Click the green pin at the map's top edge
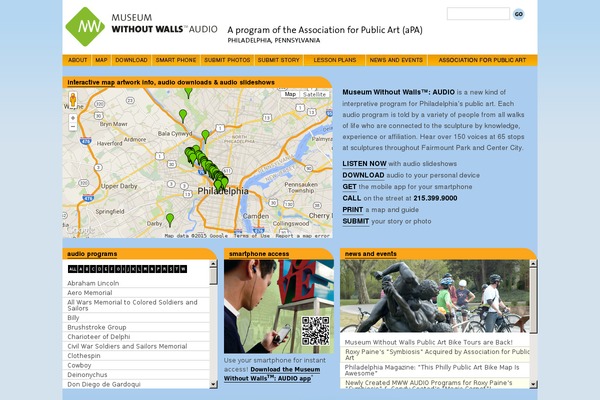This screenshot has width=600, height=400. [188, 93]
